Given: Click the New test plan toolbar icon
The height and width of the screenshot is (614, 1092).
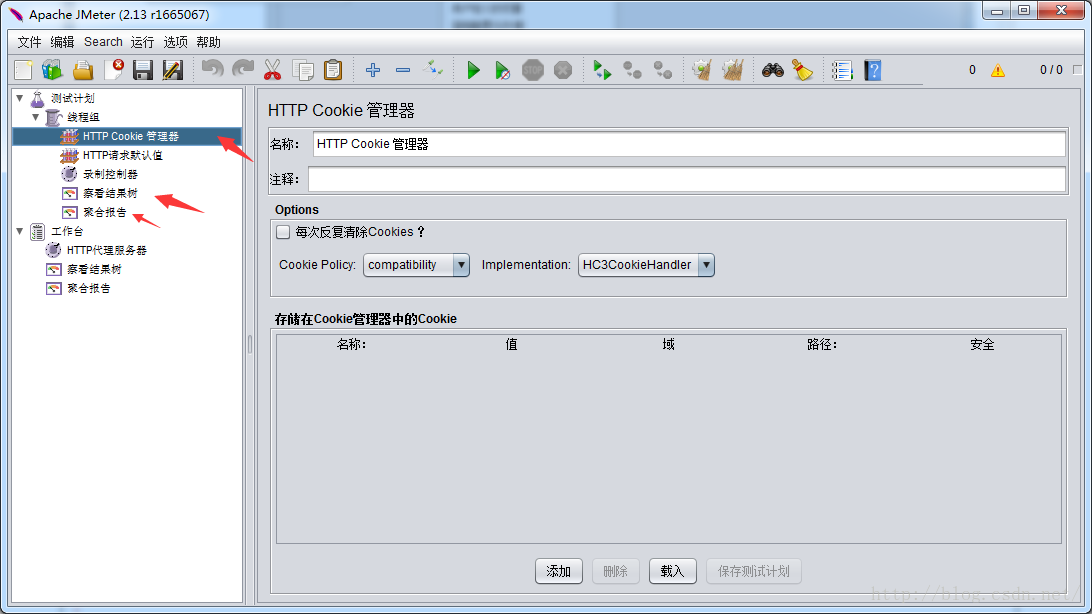Looking at the screenshot, I should tap(23, 70).
